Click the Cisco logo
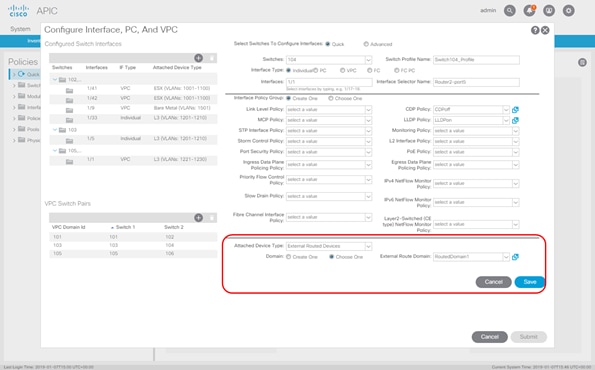 click(x=18, y=11)
